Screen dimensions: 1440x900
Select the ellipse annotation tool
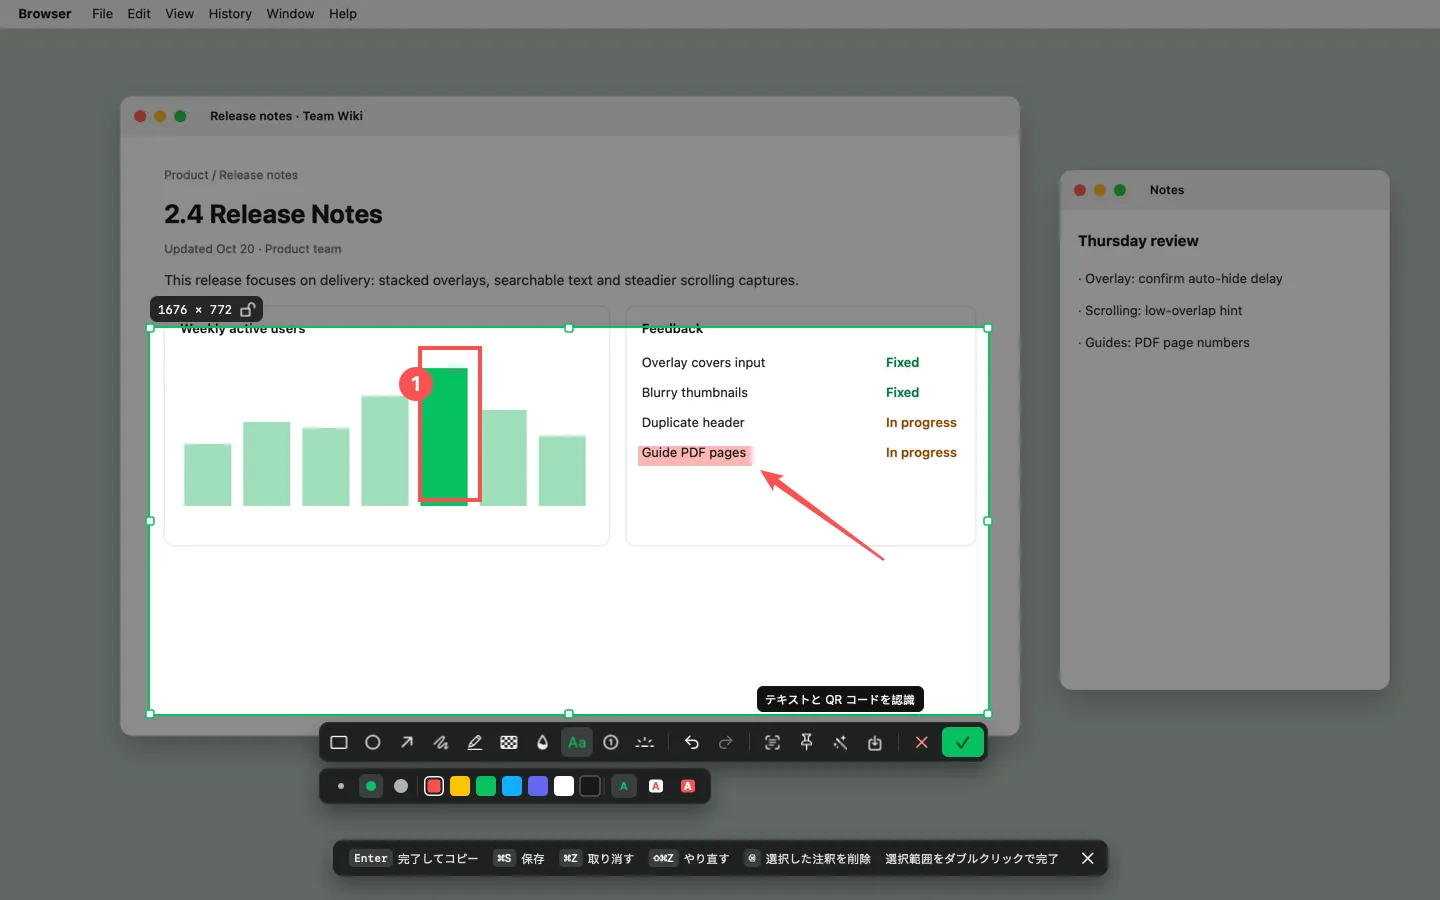[373, 743]
